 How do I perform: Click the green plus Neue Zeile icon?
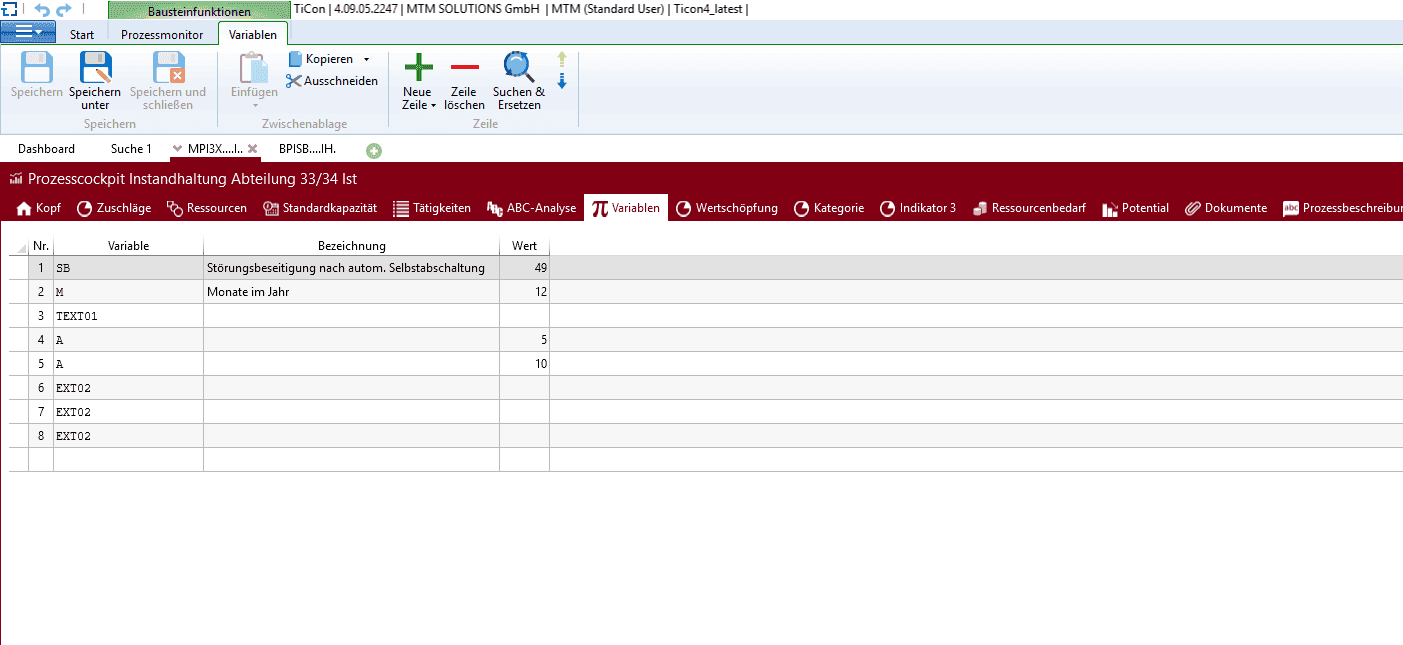pyautogui.click(x=418, y=67)
